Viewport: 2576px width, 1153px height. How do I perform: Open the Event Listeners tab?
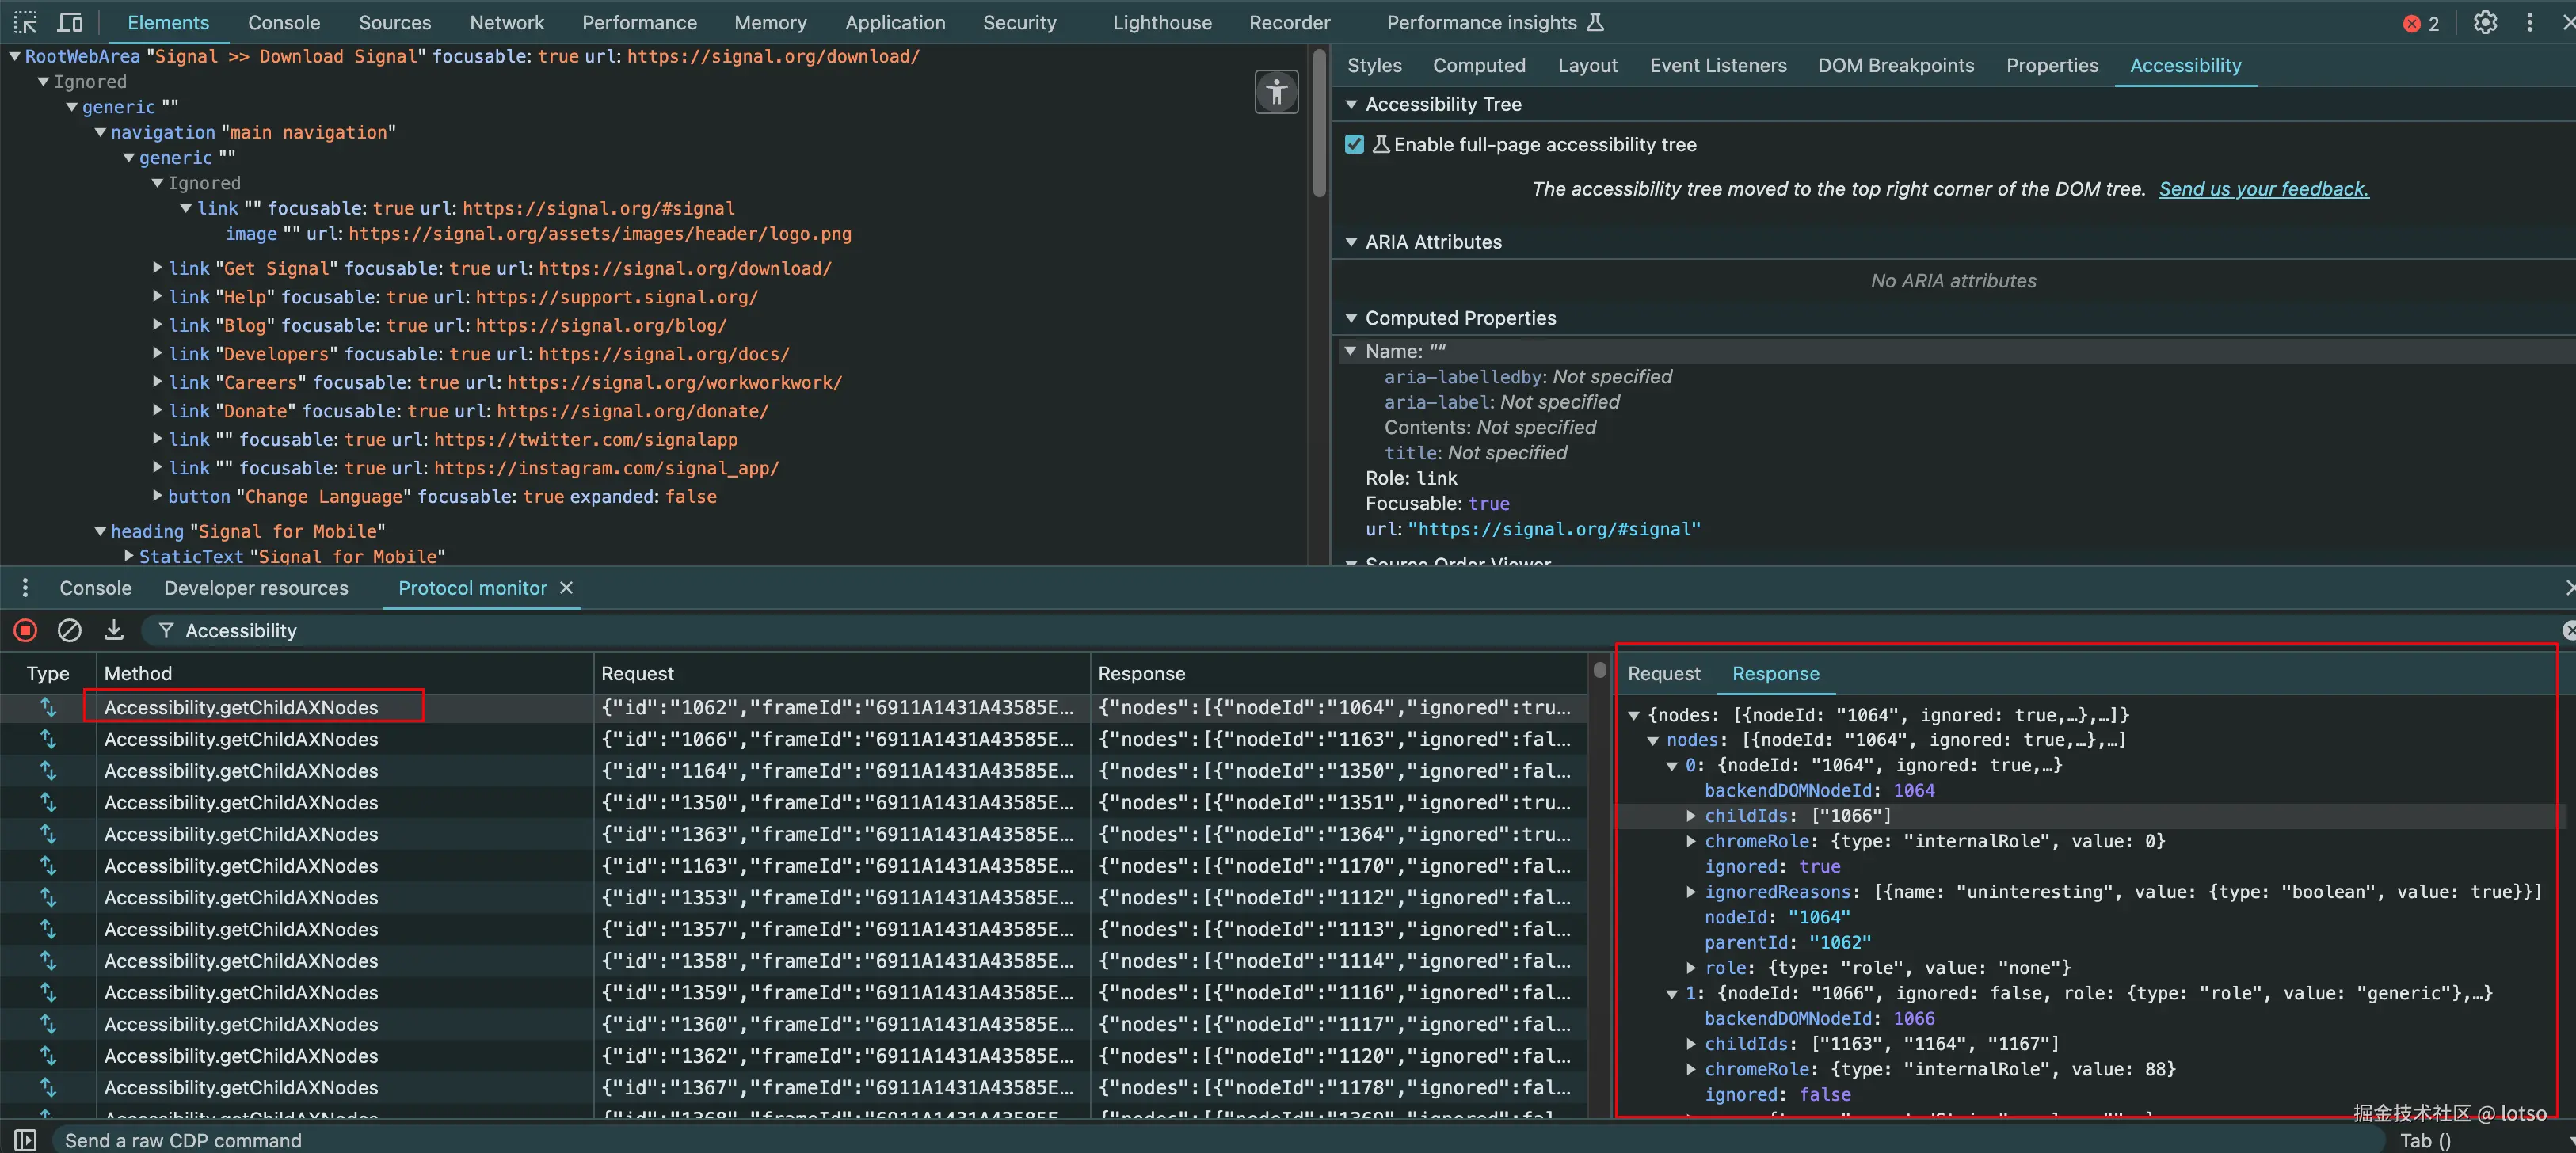click(x=1717, y=65)
